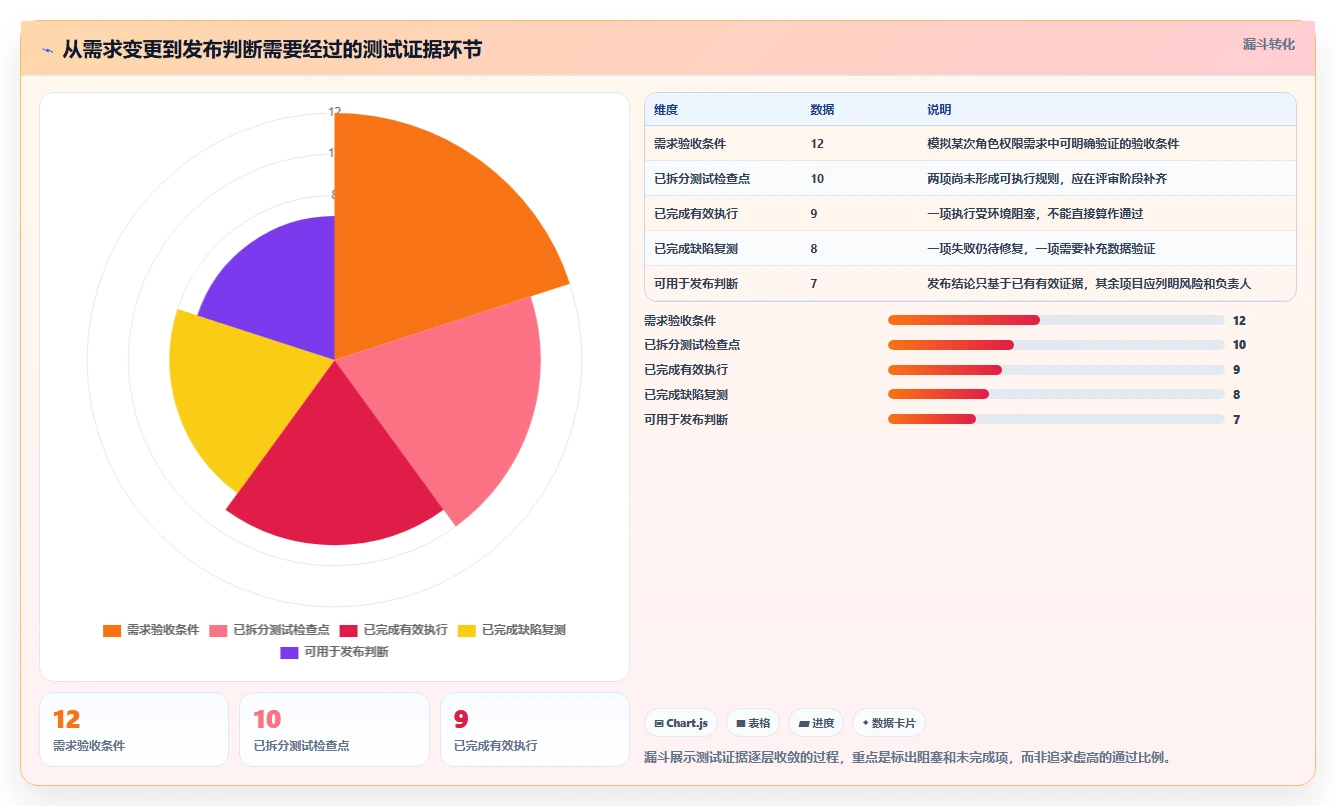
Task: Select the 已完成缺陷复测 table row label
Action: [696, 249]
